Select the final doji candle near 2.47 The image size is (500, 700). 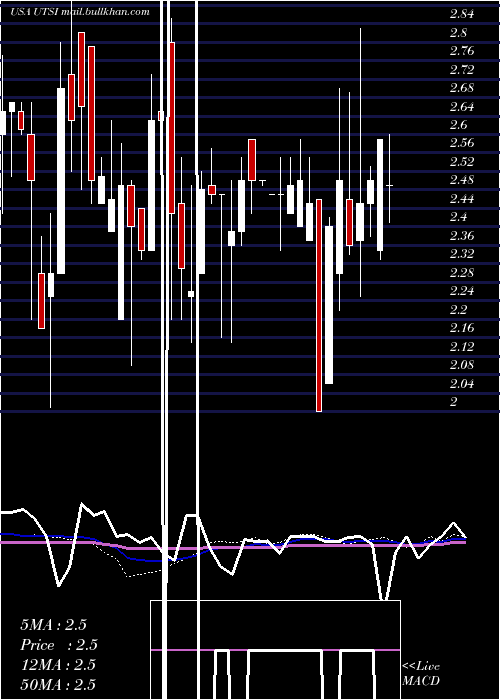pos(390,185)
